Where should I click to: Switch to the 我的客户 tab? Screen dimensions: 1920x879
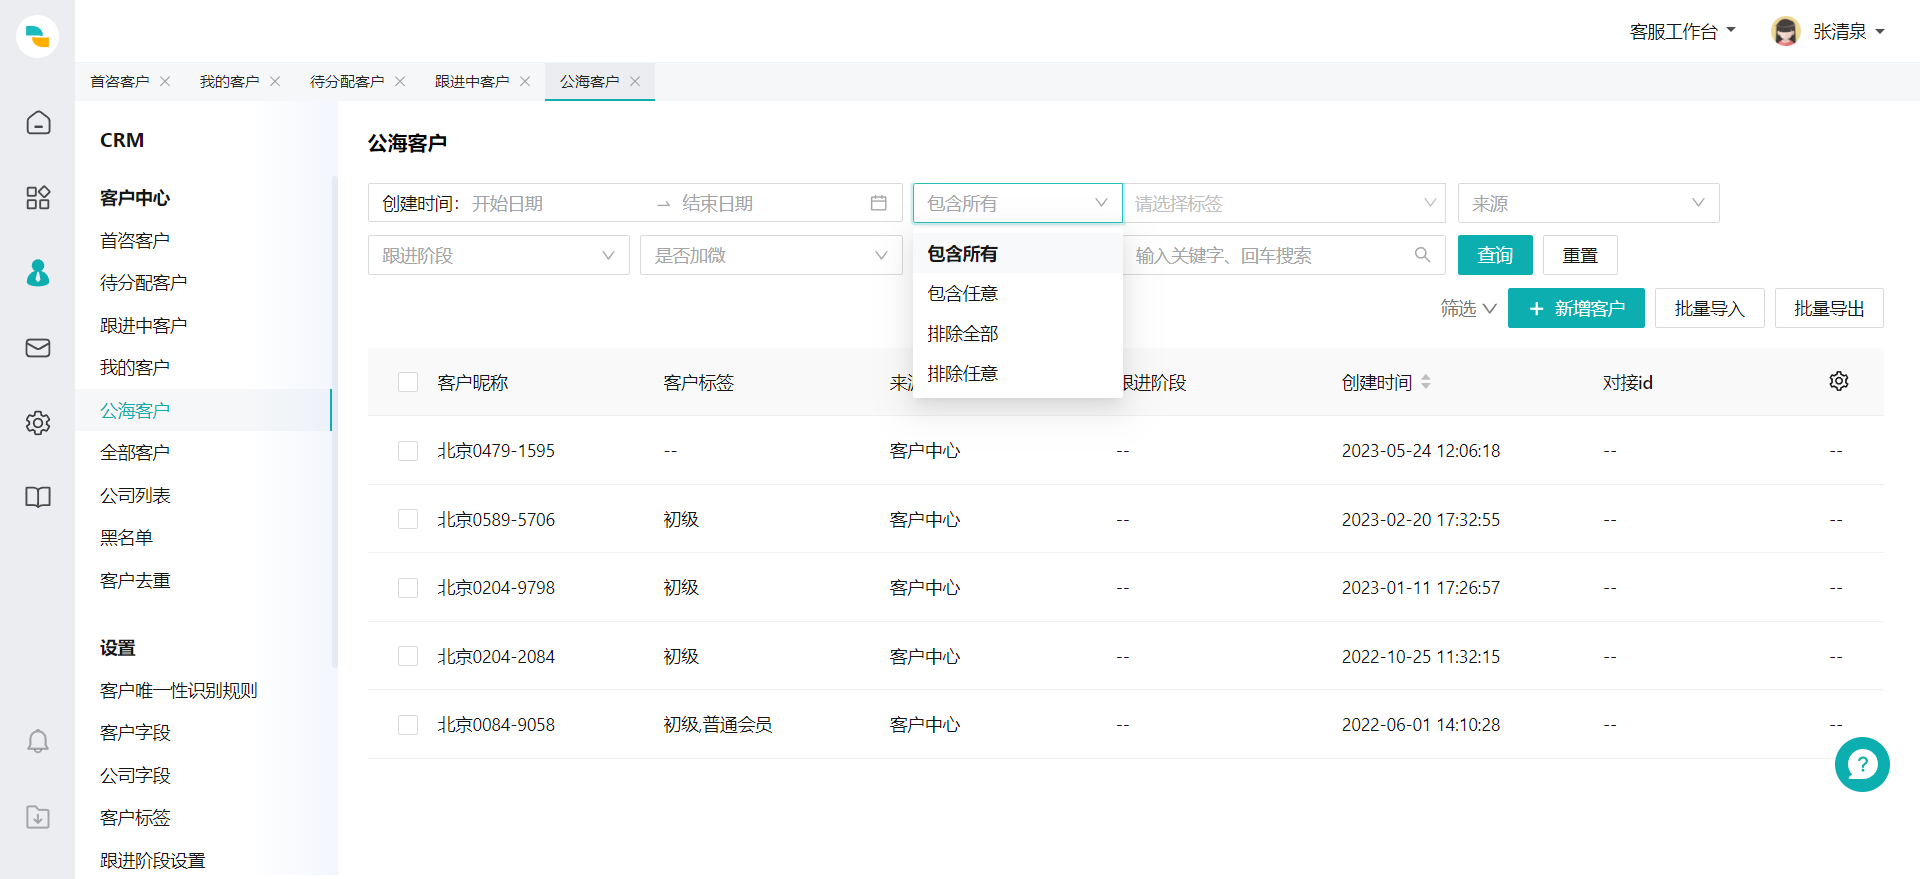click(229, 81)
